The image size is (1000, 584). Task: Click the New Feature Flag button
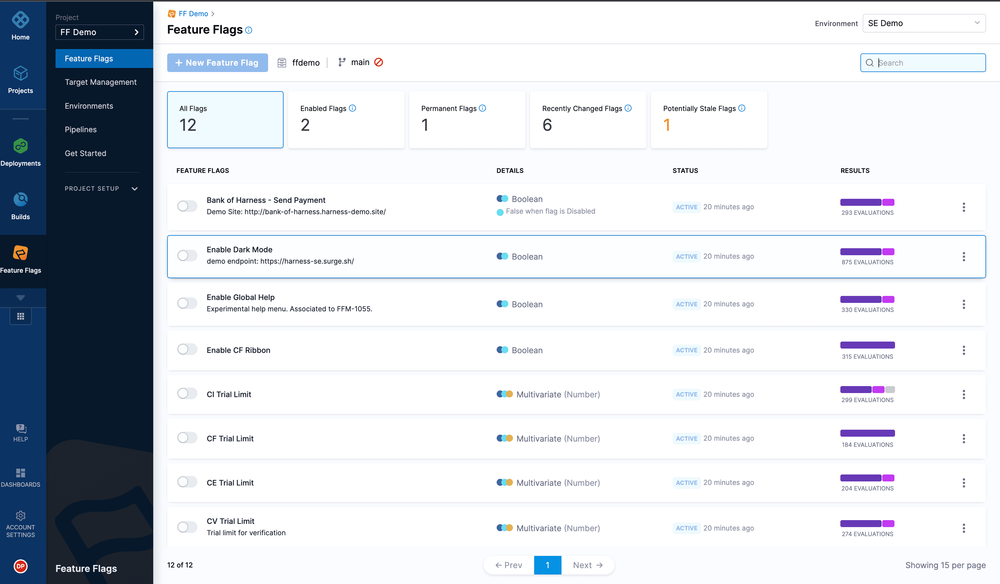pos(217,62)
